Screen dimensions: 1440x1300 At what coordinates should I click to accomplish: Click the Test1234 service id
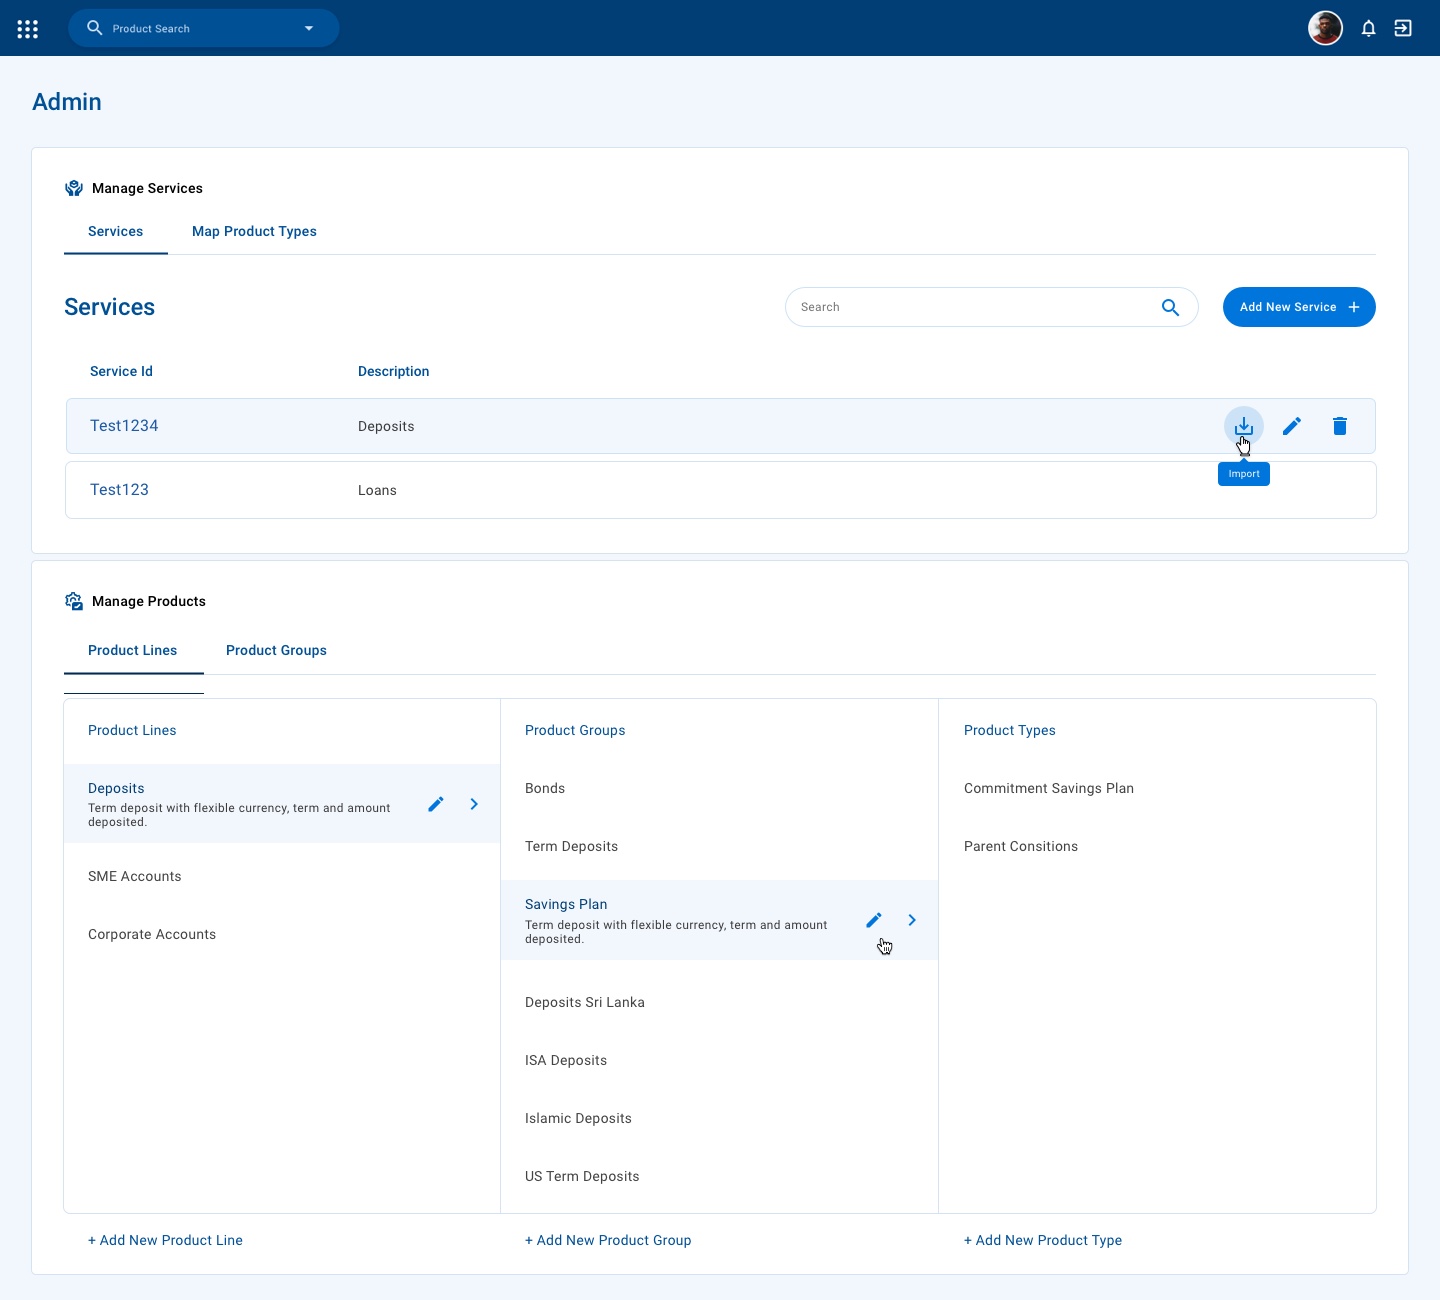pyautogui.click(x=124, y=426)
